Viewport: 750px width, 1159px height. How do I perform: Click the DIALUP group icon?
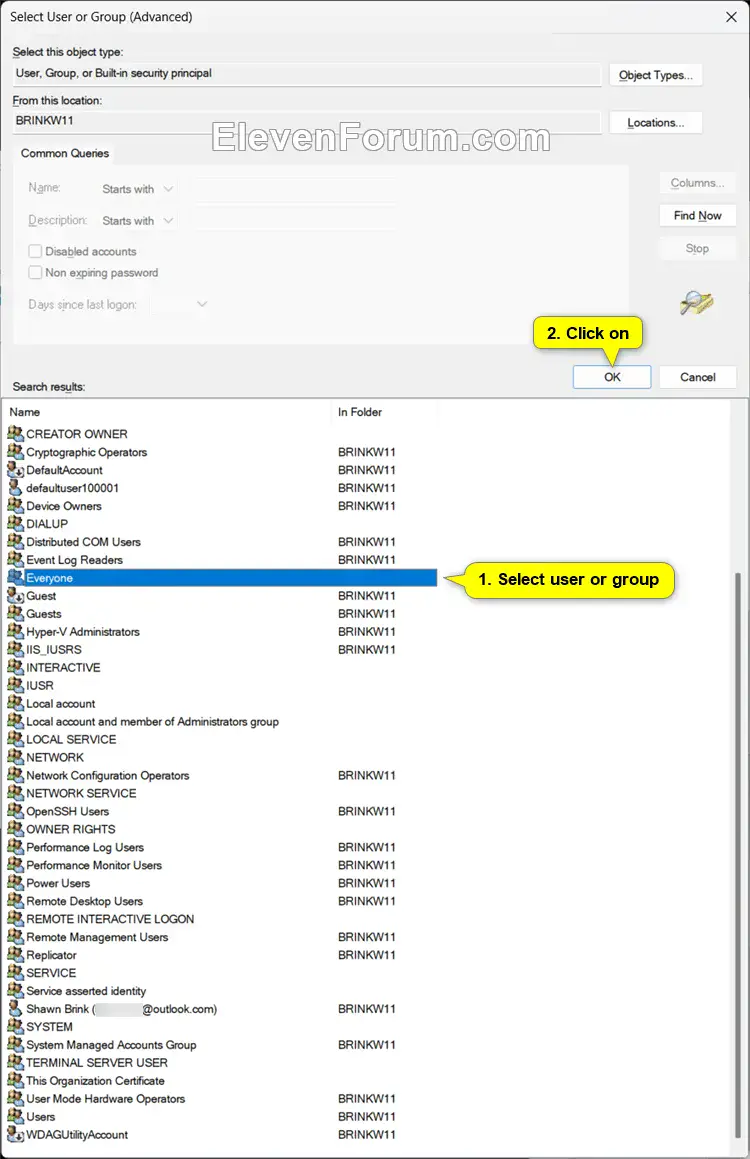click(16, 523)
